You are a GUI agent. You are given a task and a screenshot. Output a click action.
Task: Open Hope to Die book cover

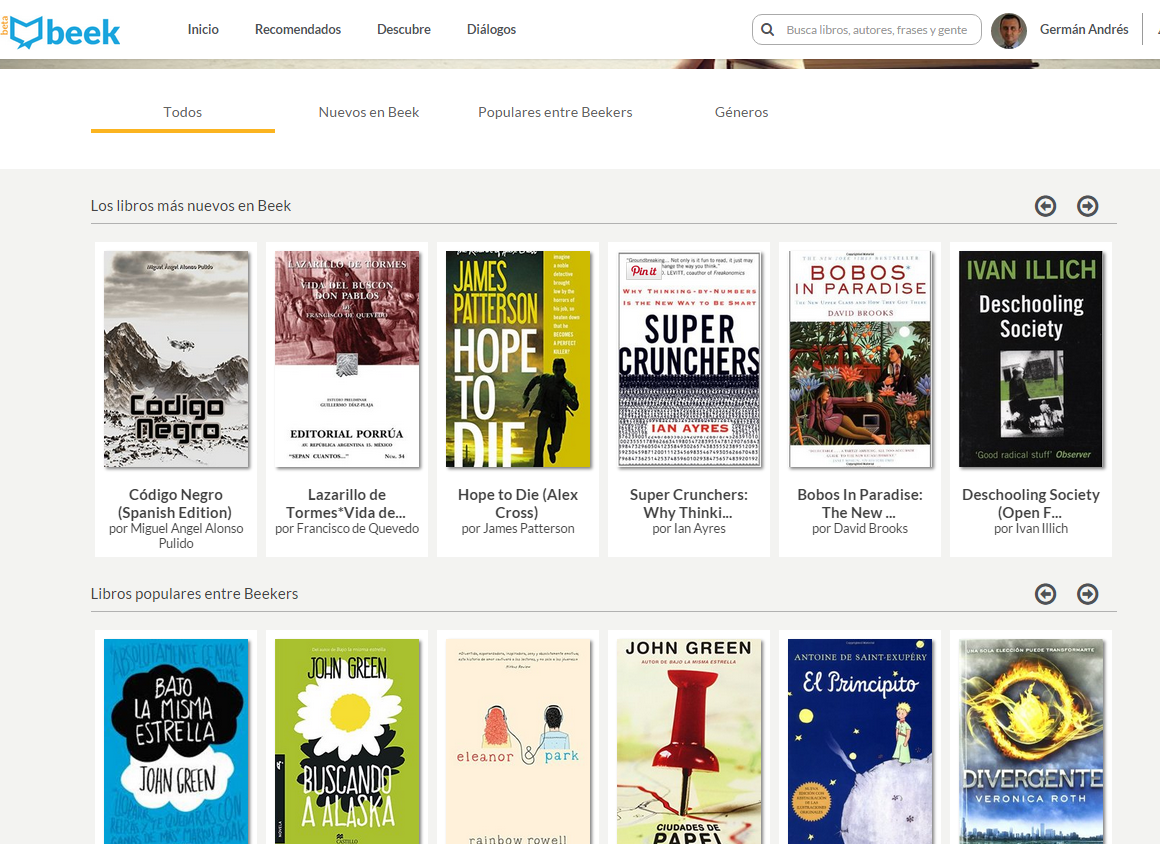click(518, 359)
